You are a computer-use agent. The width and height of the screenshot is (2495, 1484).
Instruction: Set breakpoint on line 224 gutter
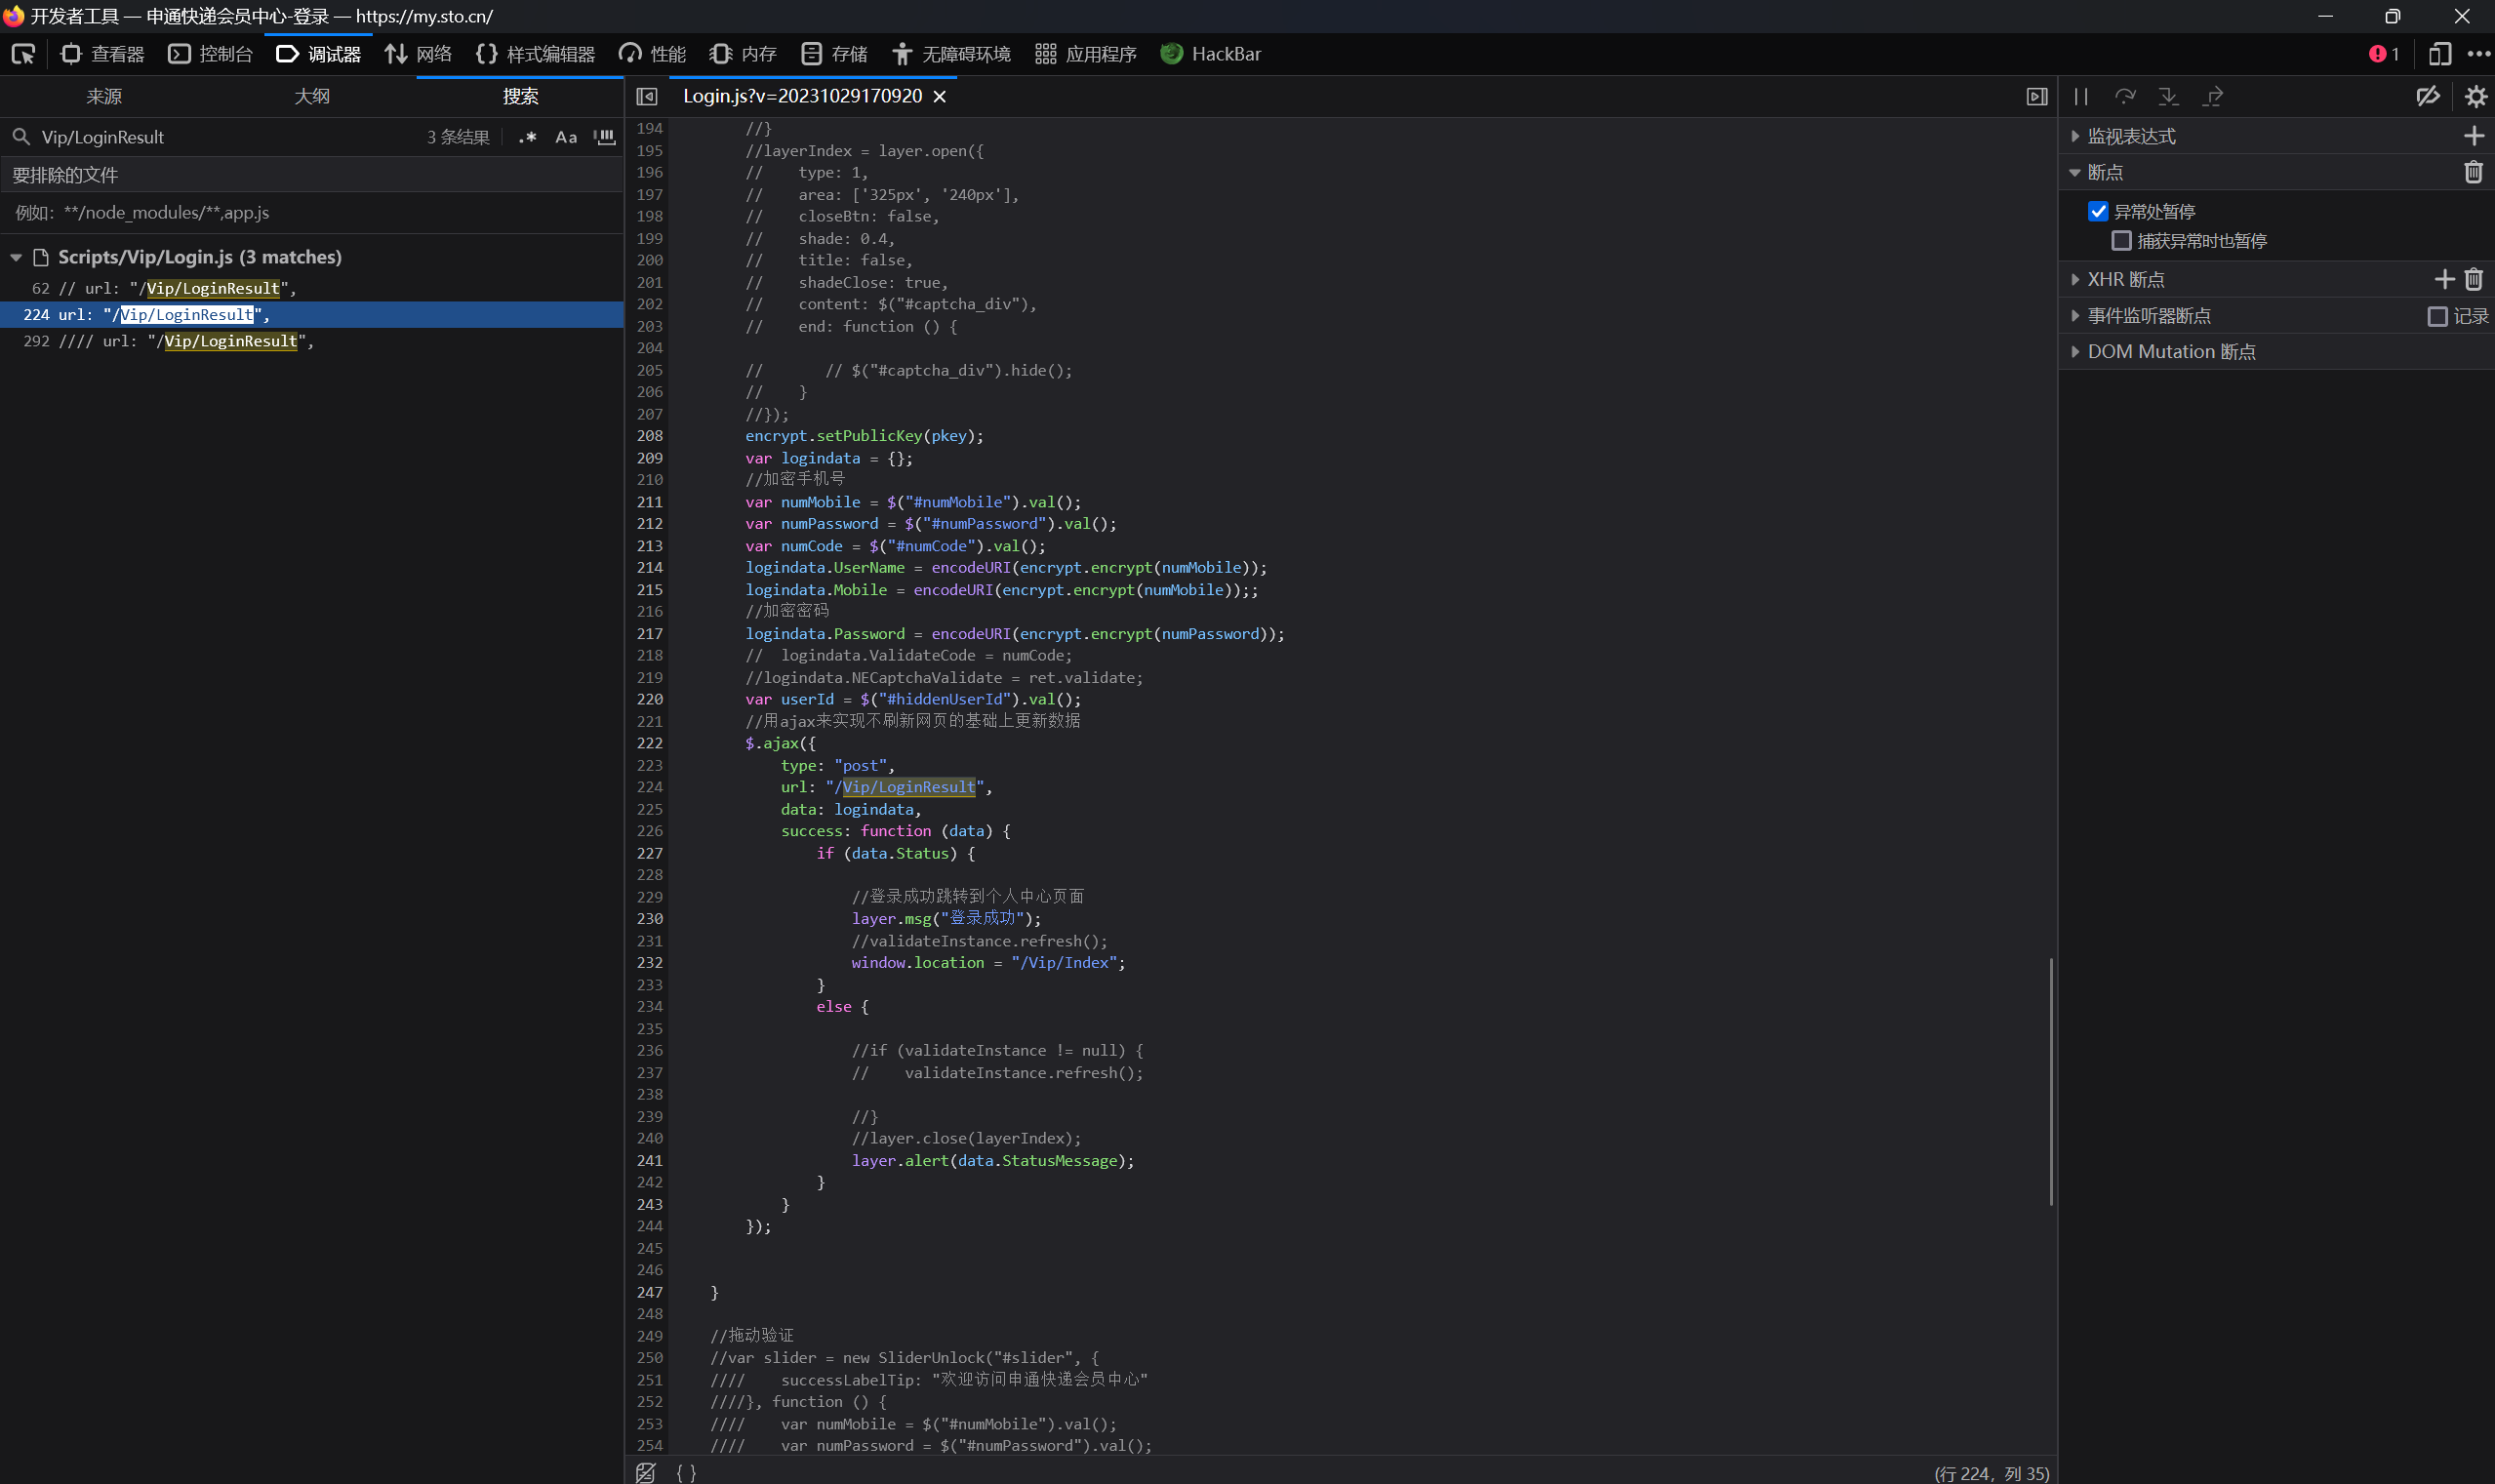coord(650,787)
